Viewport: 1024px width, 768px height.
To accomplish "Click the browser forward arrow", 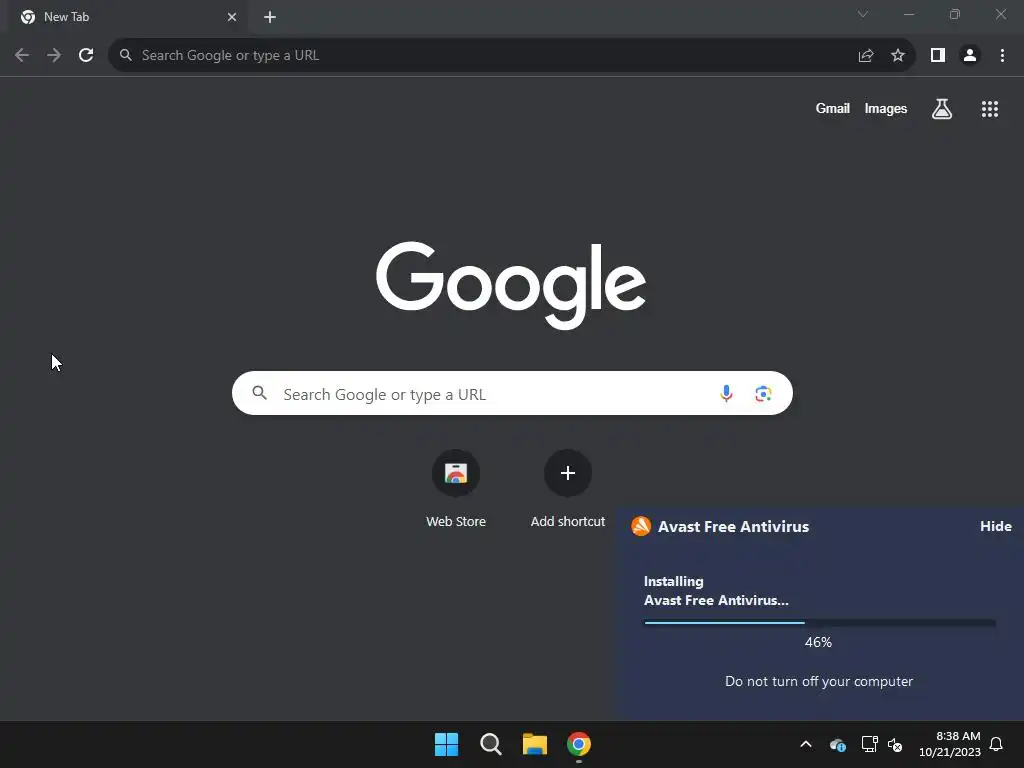I will (54, 56).
